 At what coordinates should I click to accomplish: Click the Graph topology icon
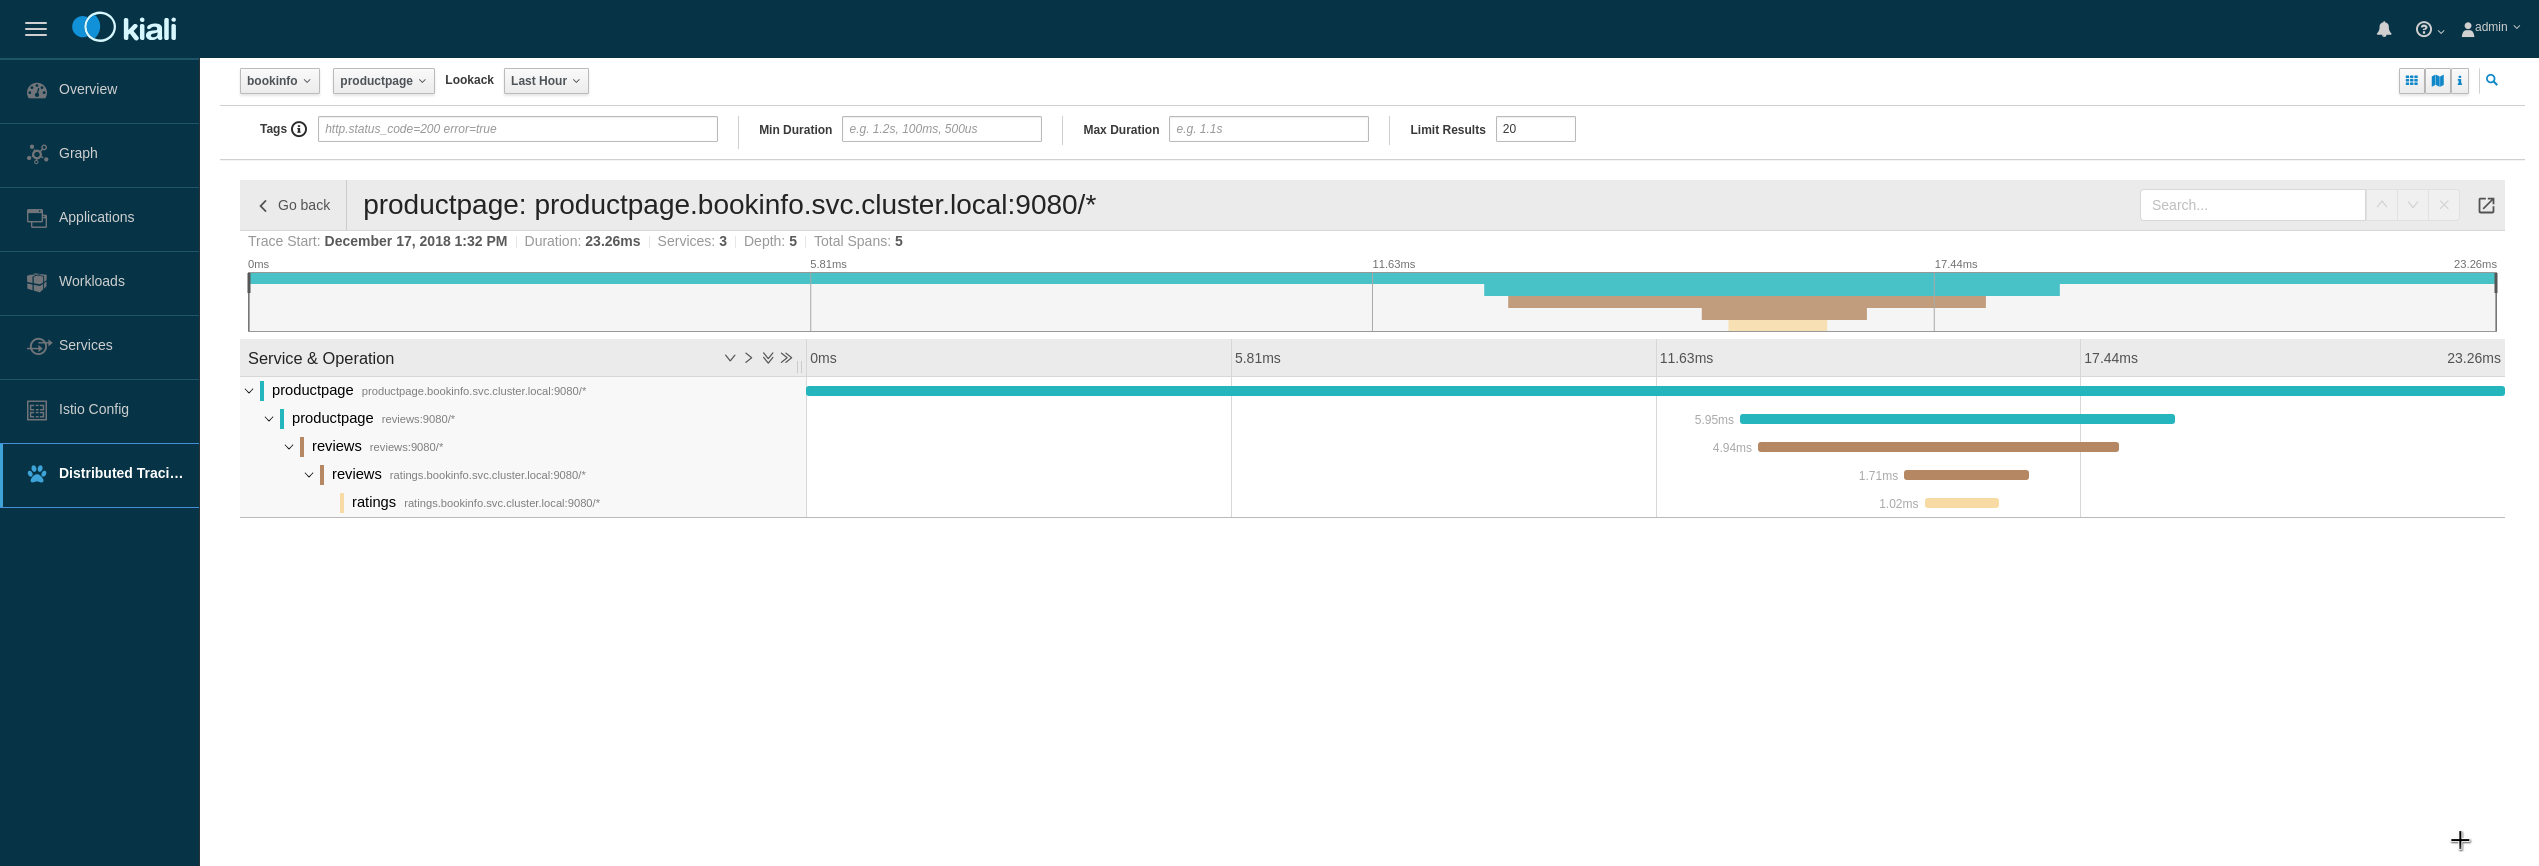37,154
